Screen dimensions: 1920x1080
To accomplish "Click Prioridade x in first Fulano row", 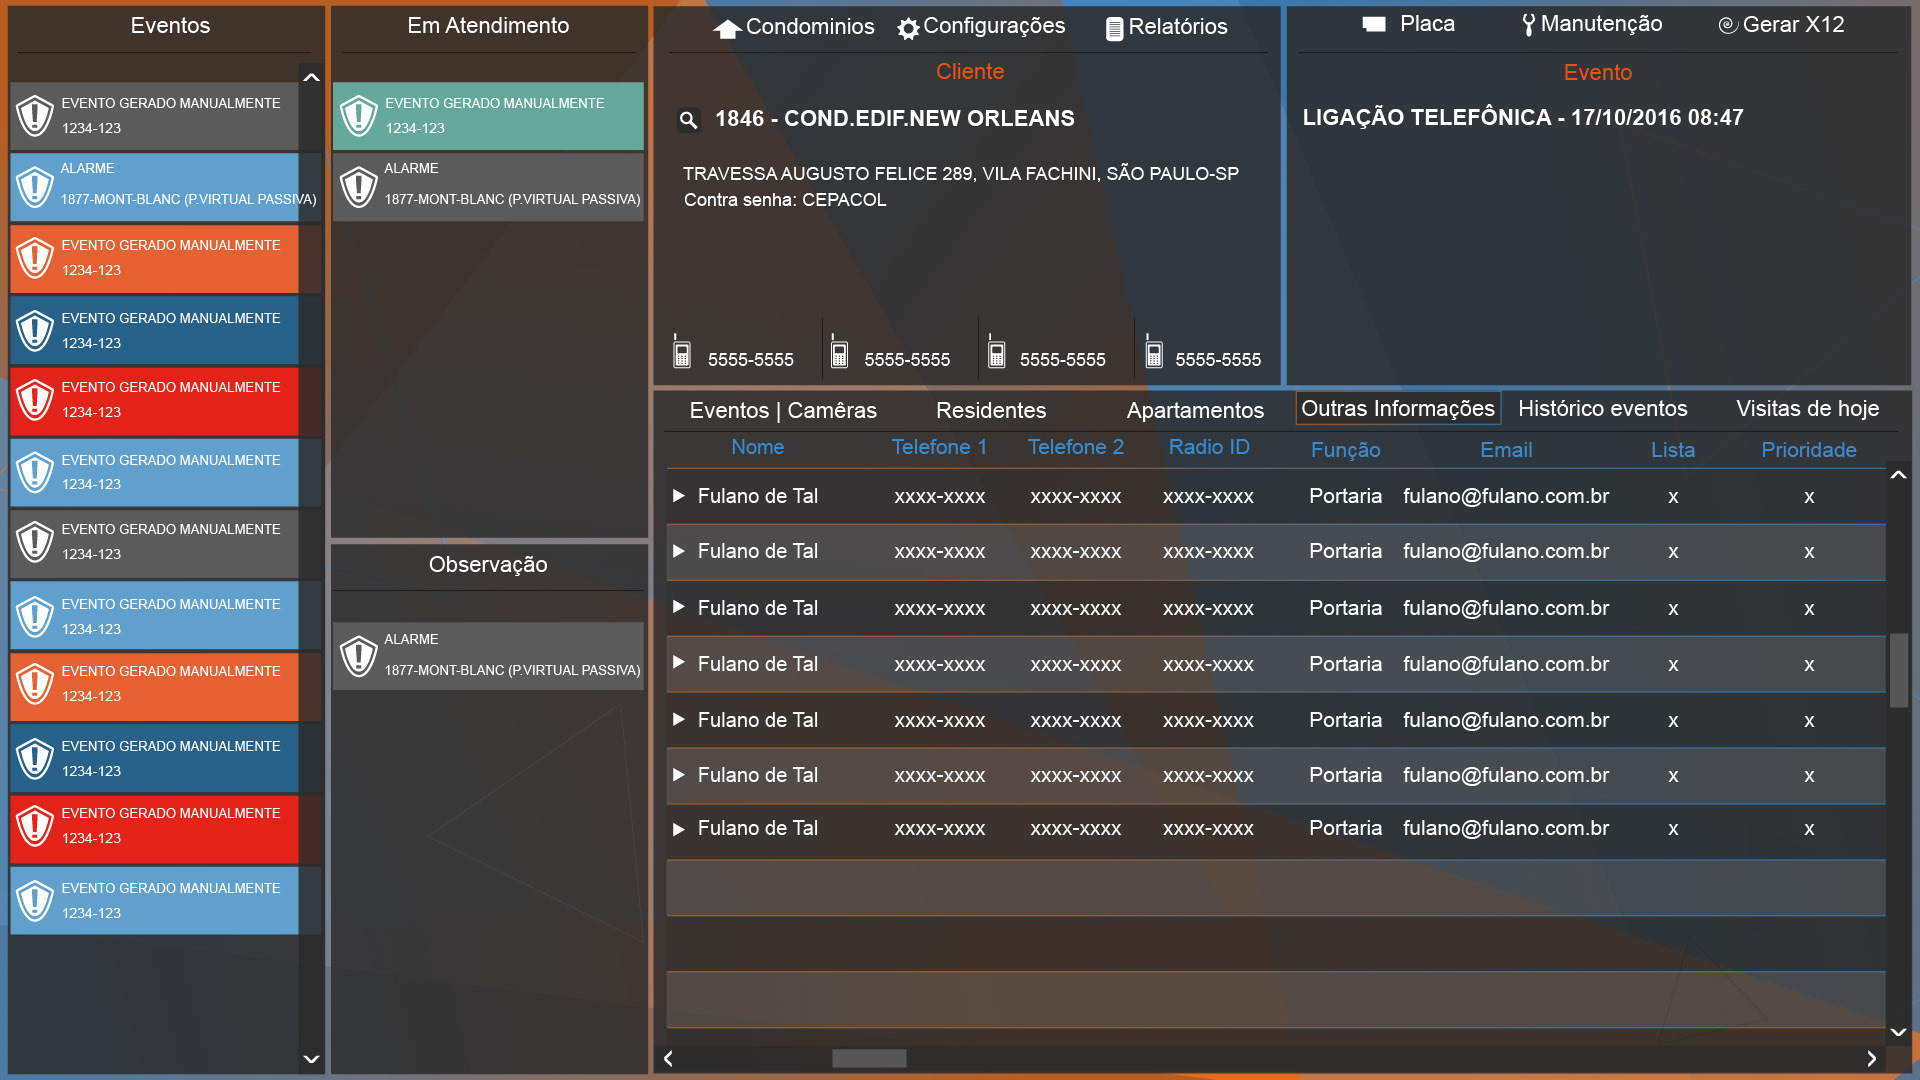I will [1809, 497].
